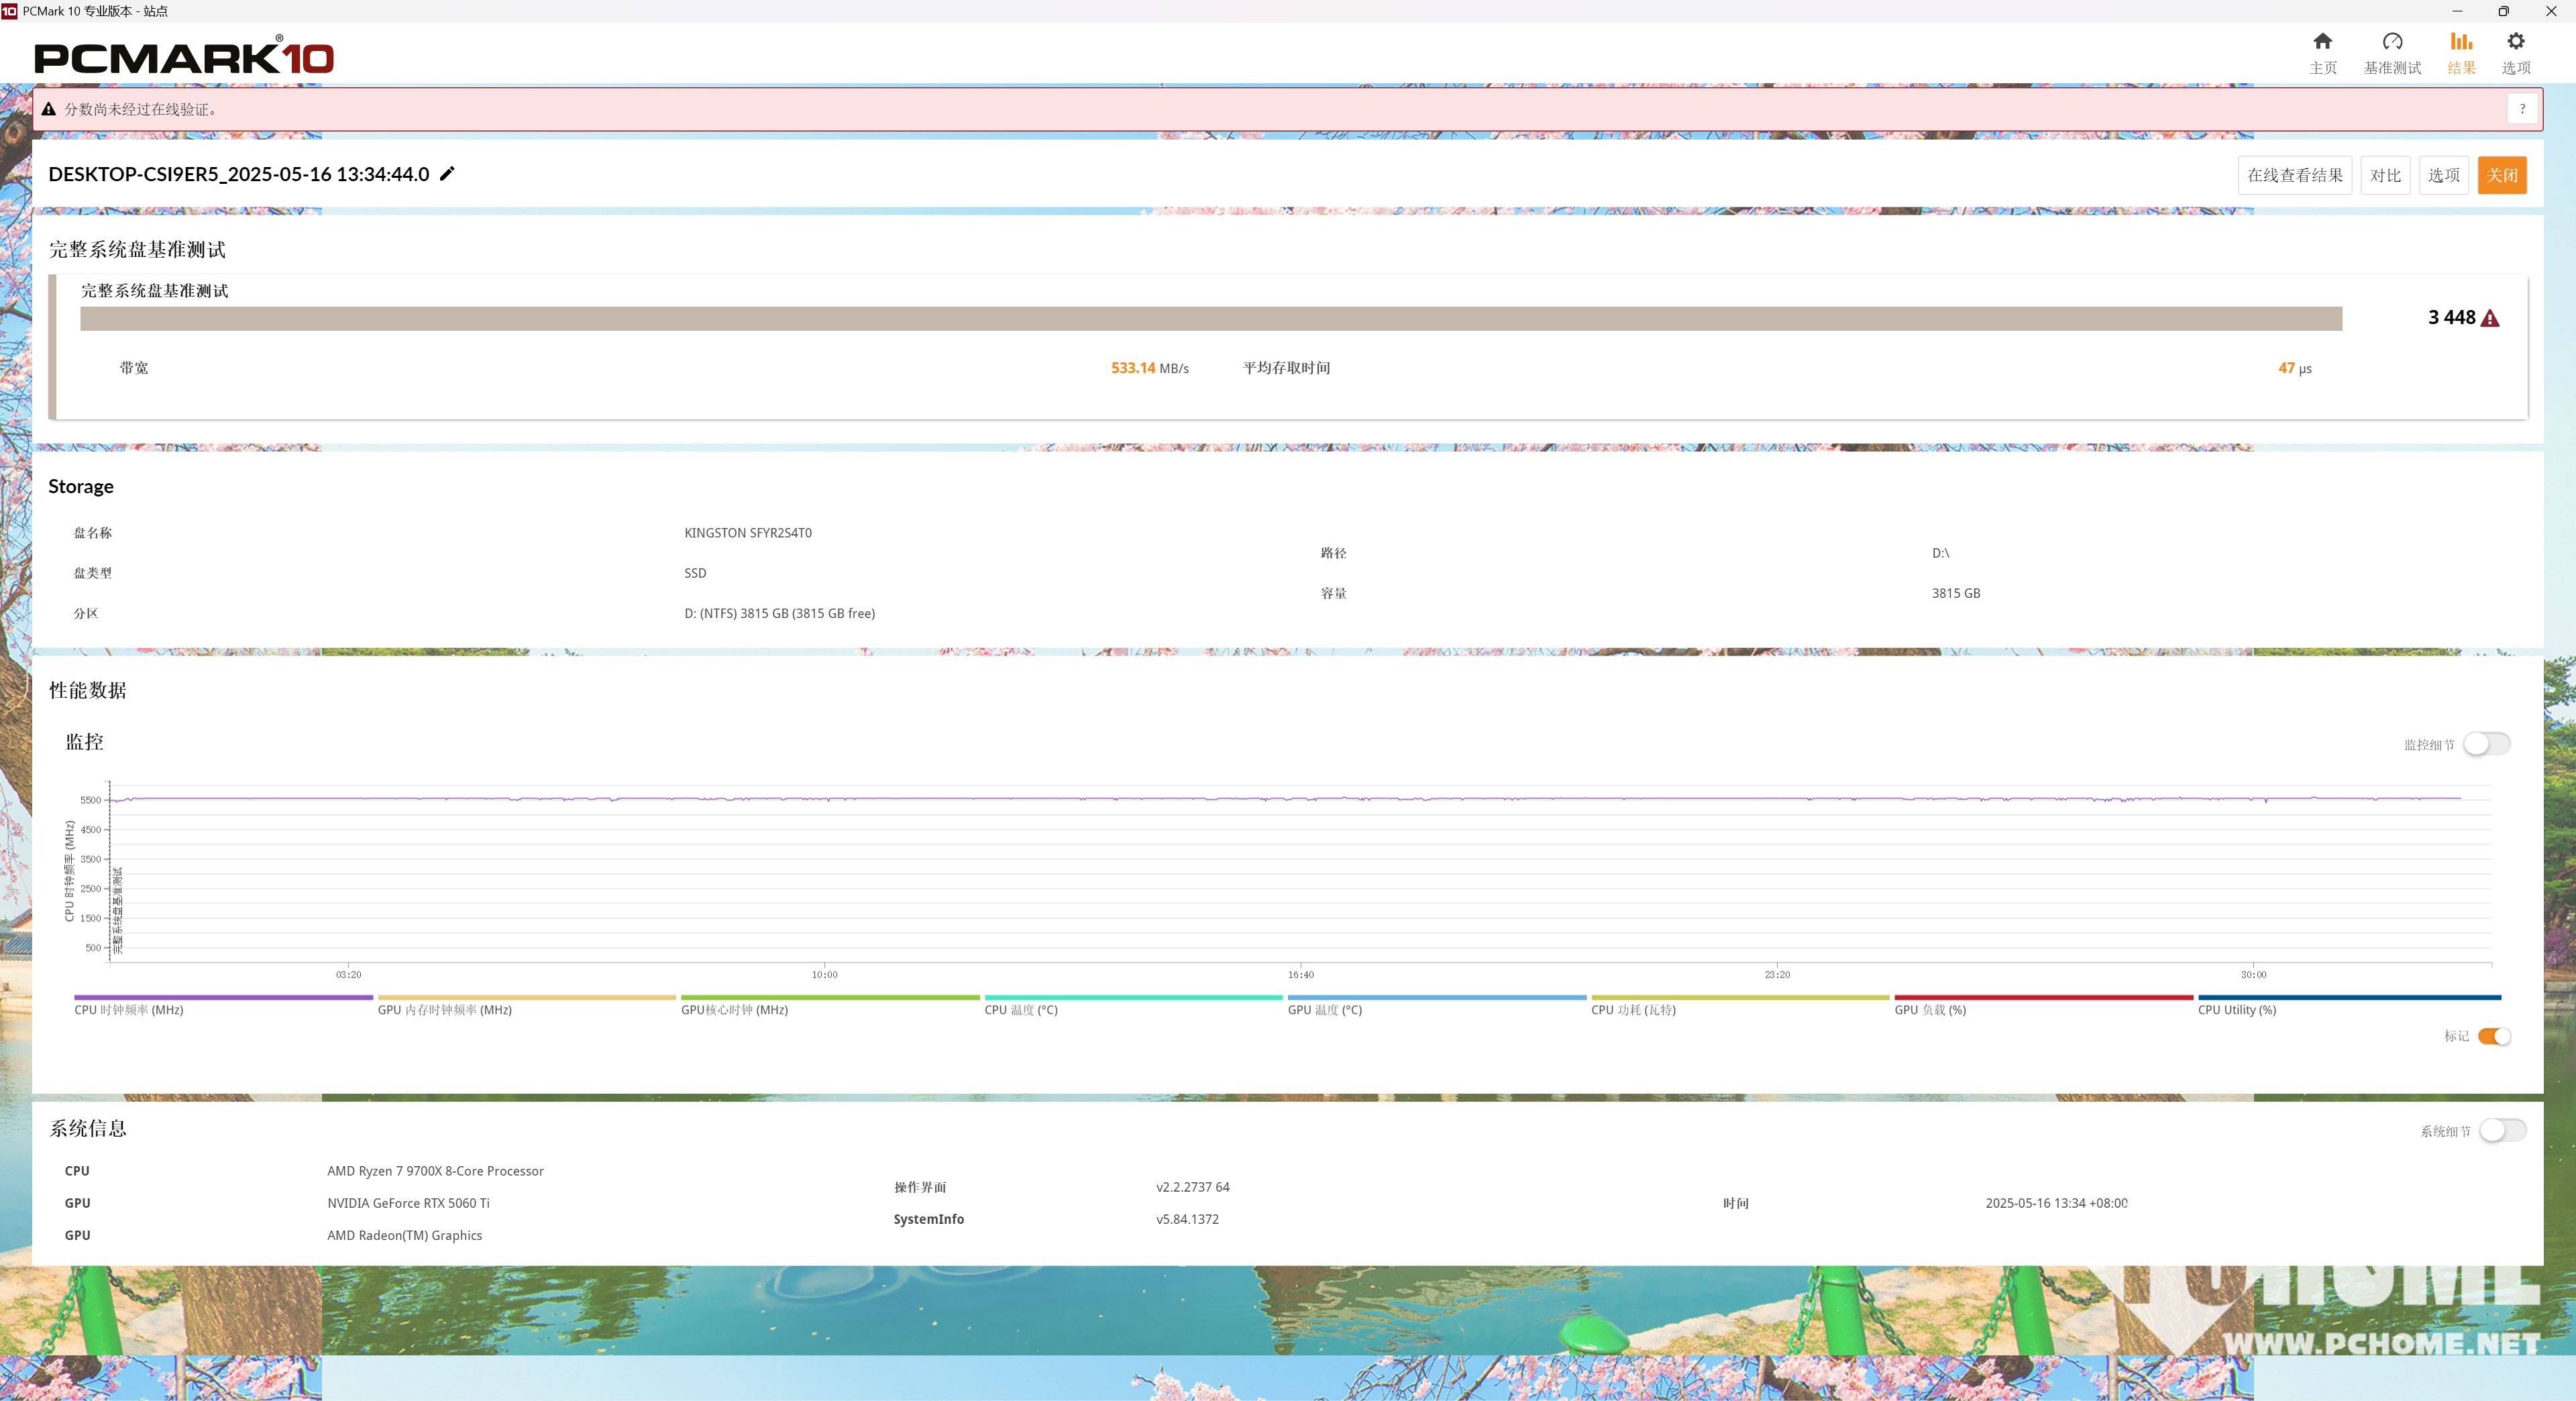Click the pencil icon to rename result
The height and width of the screenshot is (1401, 2576).
click(447, 174)
